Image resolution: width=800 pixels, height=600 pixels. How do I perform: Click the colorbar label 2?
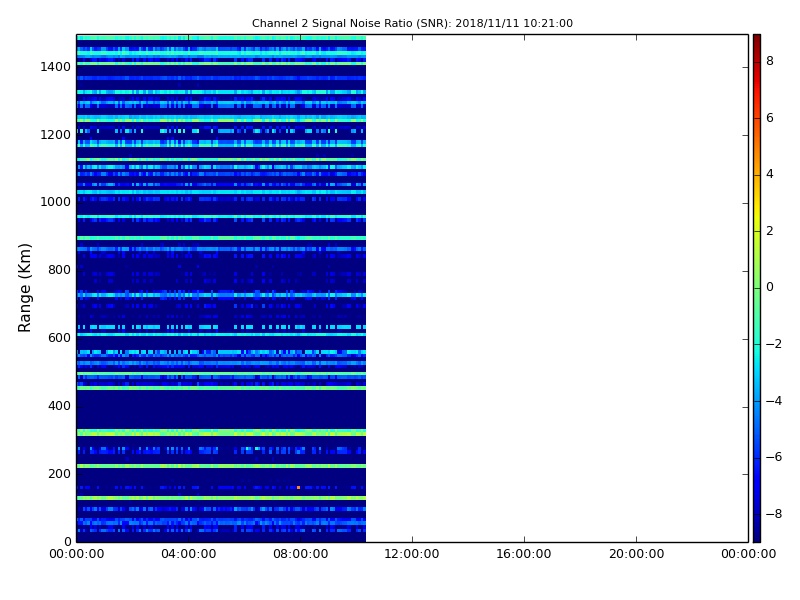pyautogui.click(x=770, y=231)
